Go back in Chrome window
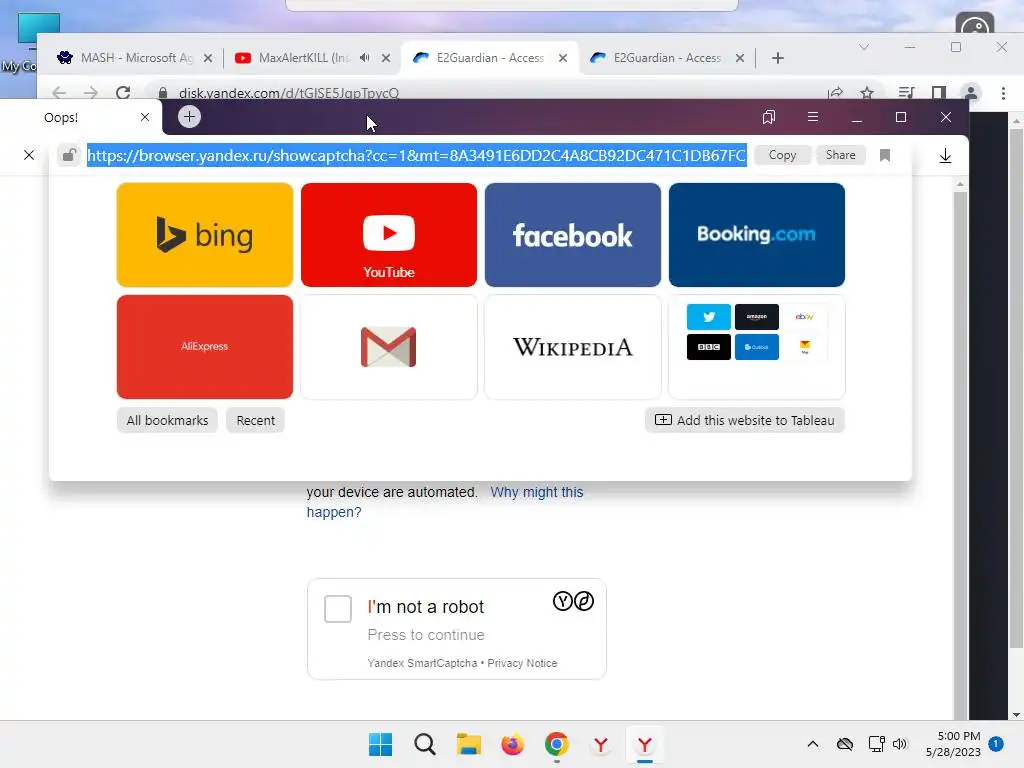1024x768 pixels. pyautogui.click(x=59, y=93)
